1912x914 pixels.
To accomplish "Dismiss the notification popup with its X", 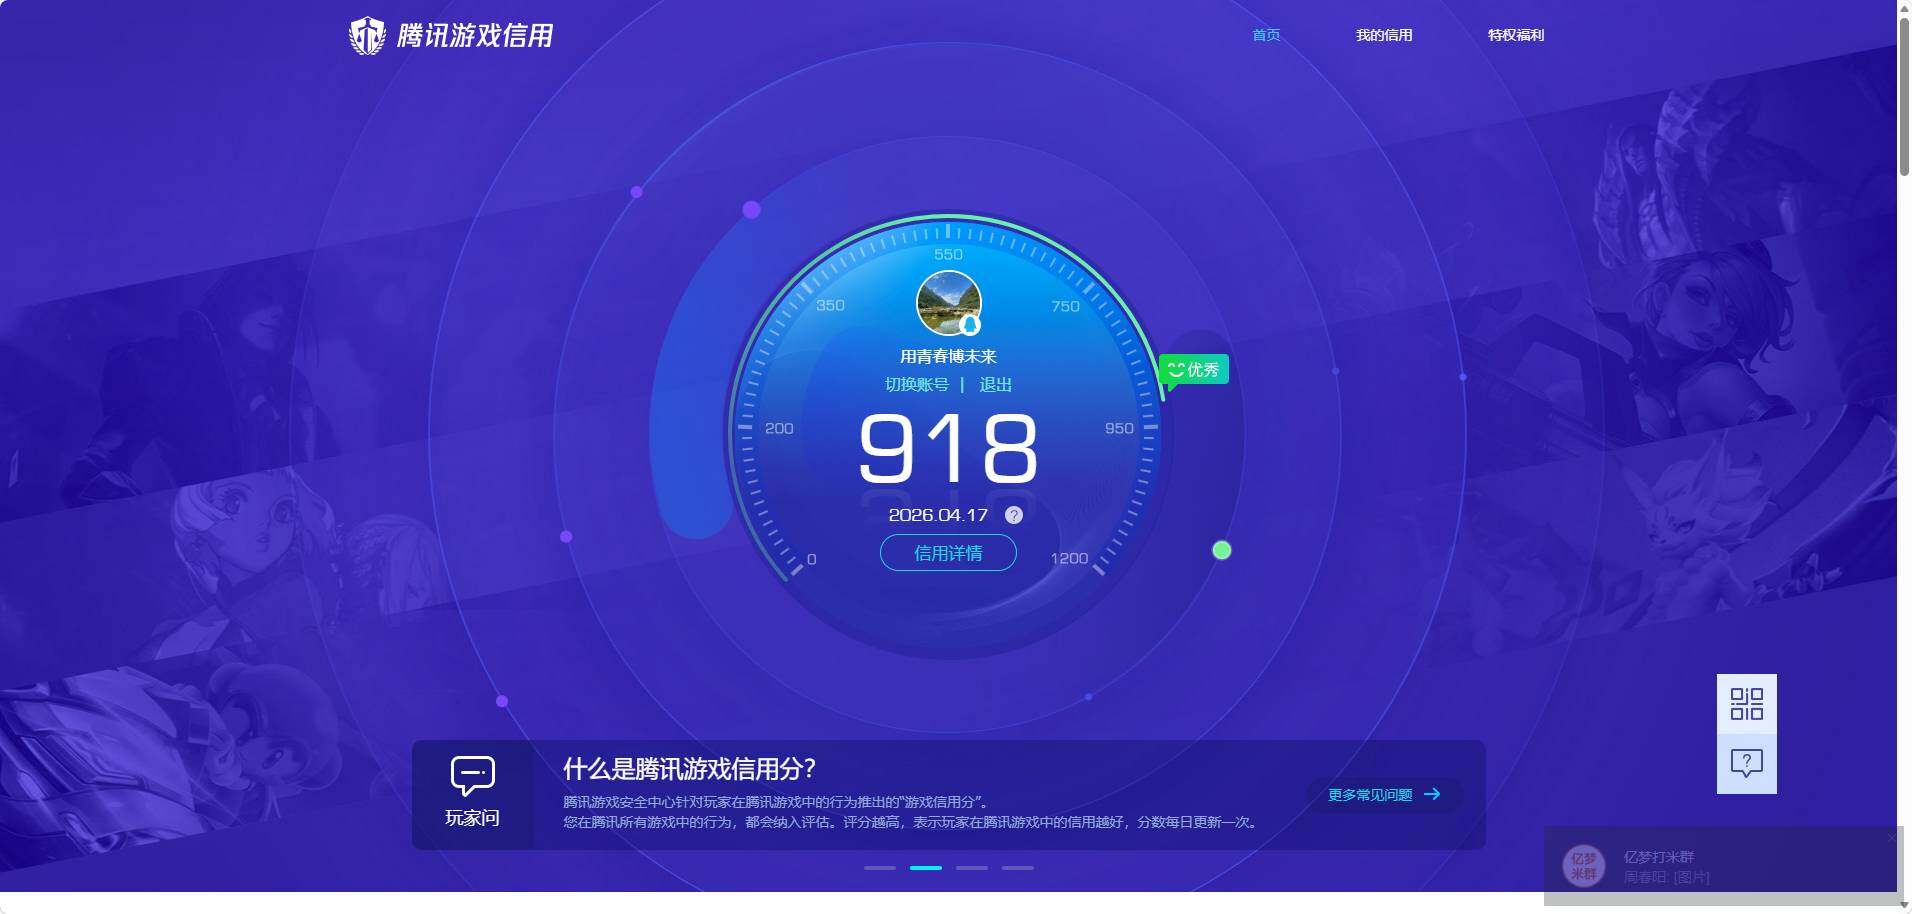I will pyautogui.click(x=1892, y=838).
